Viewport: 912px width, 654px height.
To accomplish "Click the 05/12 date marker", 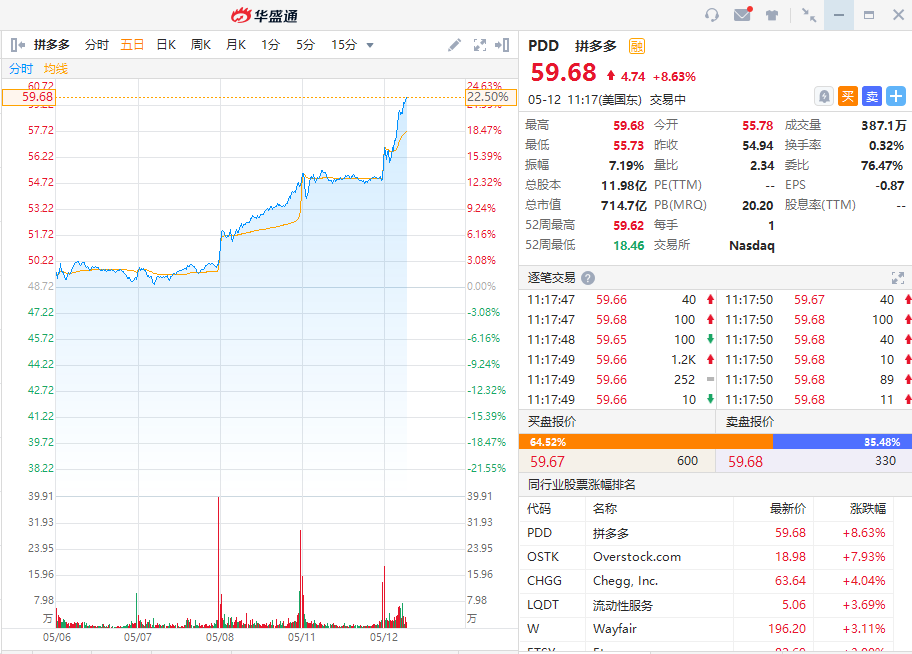I will point(384,637).
